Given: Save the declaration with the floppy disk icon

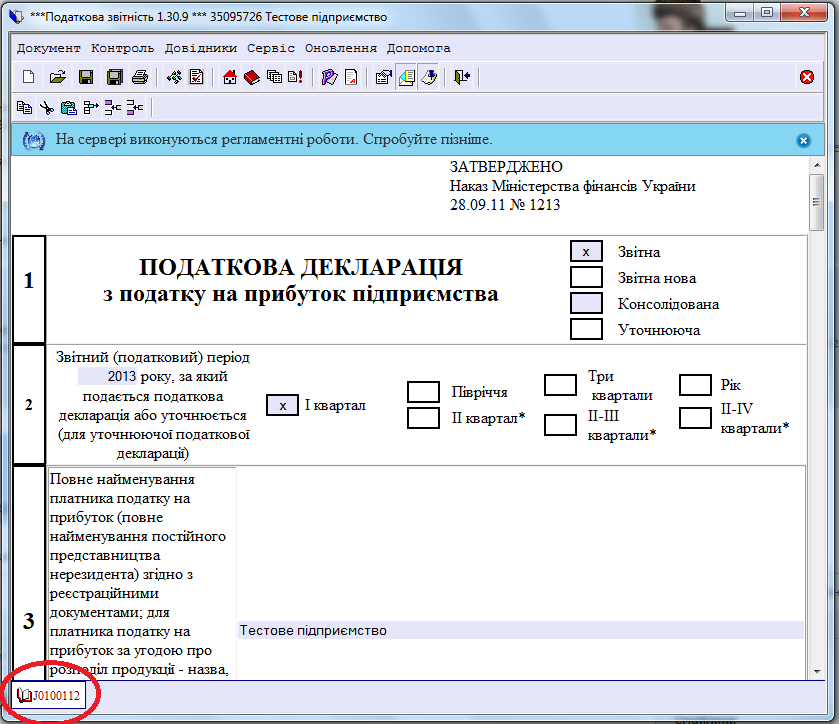Looking at the screenshot, I should click(x=86, y=77).
